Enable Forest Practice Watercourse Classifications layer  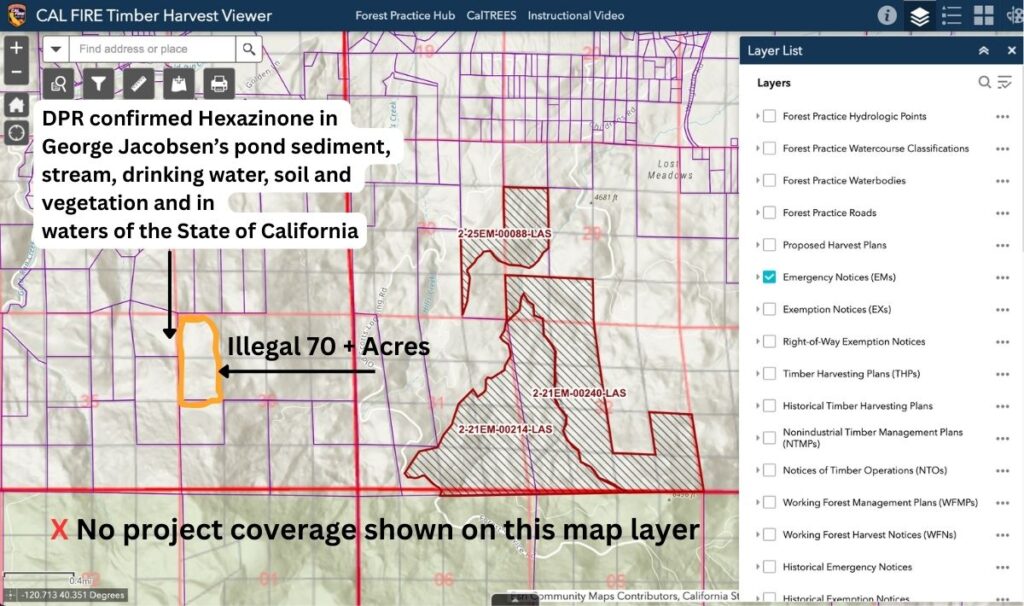click(769, 148)
